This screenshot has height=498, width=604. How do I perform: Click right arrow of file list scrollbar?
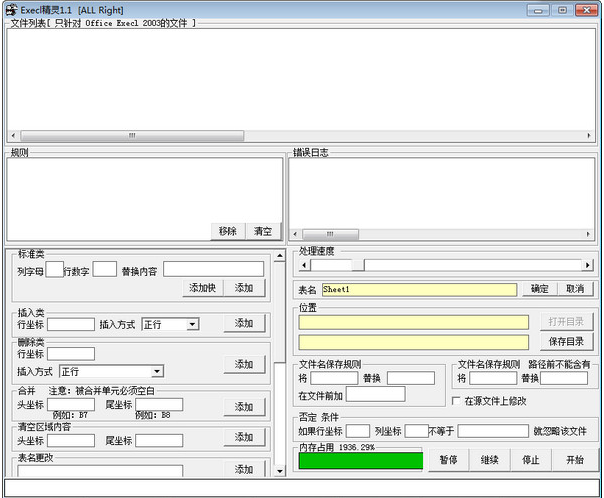(587, 134)
